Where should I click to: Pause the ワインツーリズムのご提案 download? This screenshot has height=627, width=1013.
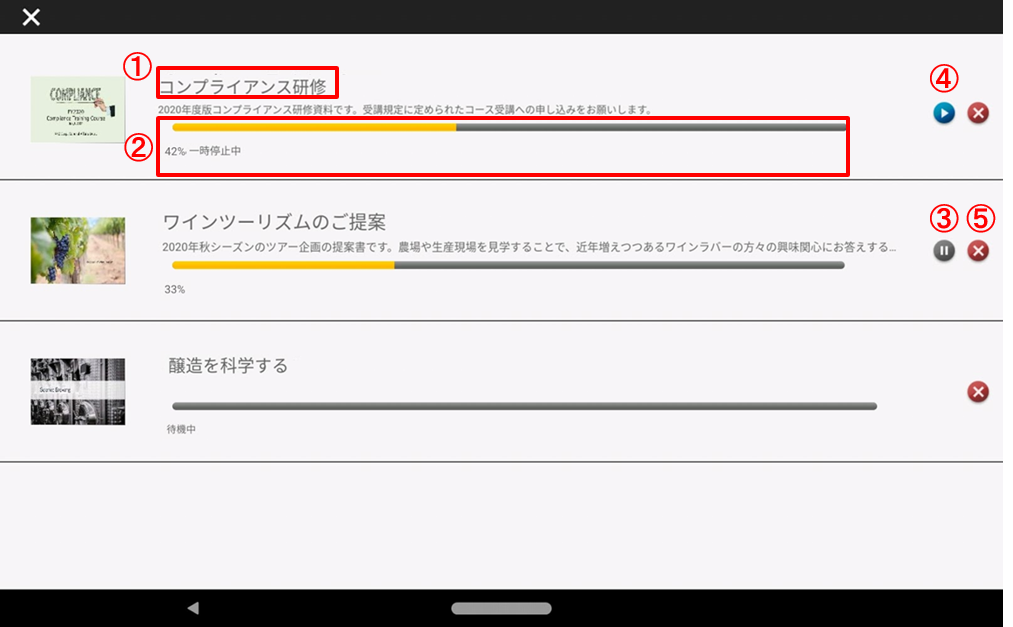pyautogui.click(x=944, y=251)
